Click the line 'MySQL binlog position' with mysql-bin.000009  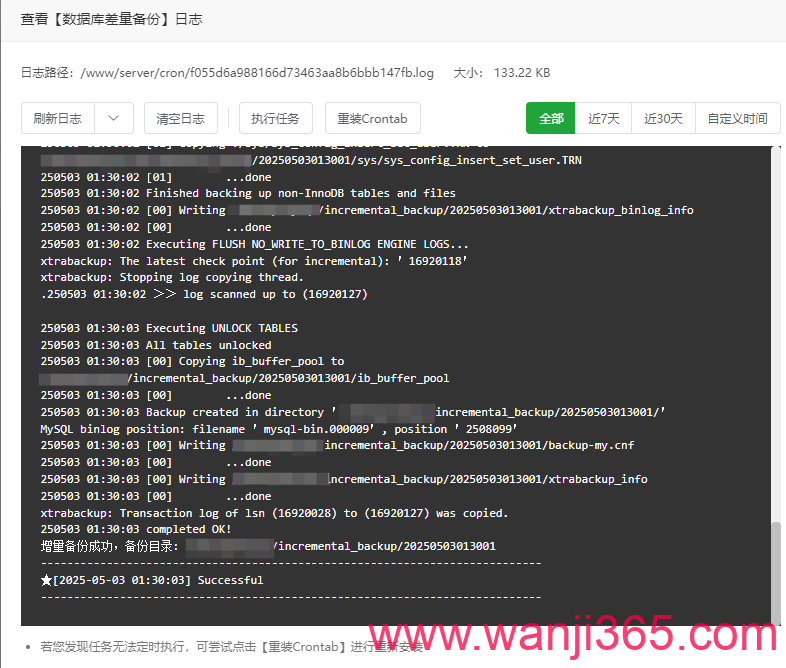279,429
